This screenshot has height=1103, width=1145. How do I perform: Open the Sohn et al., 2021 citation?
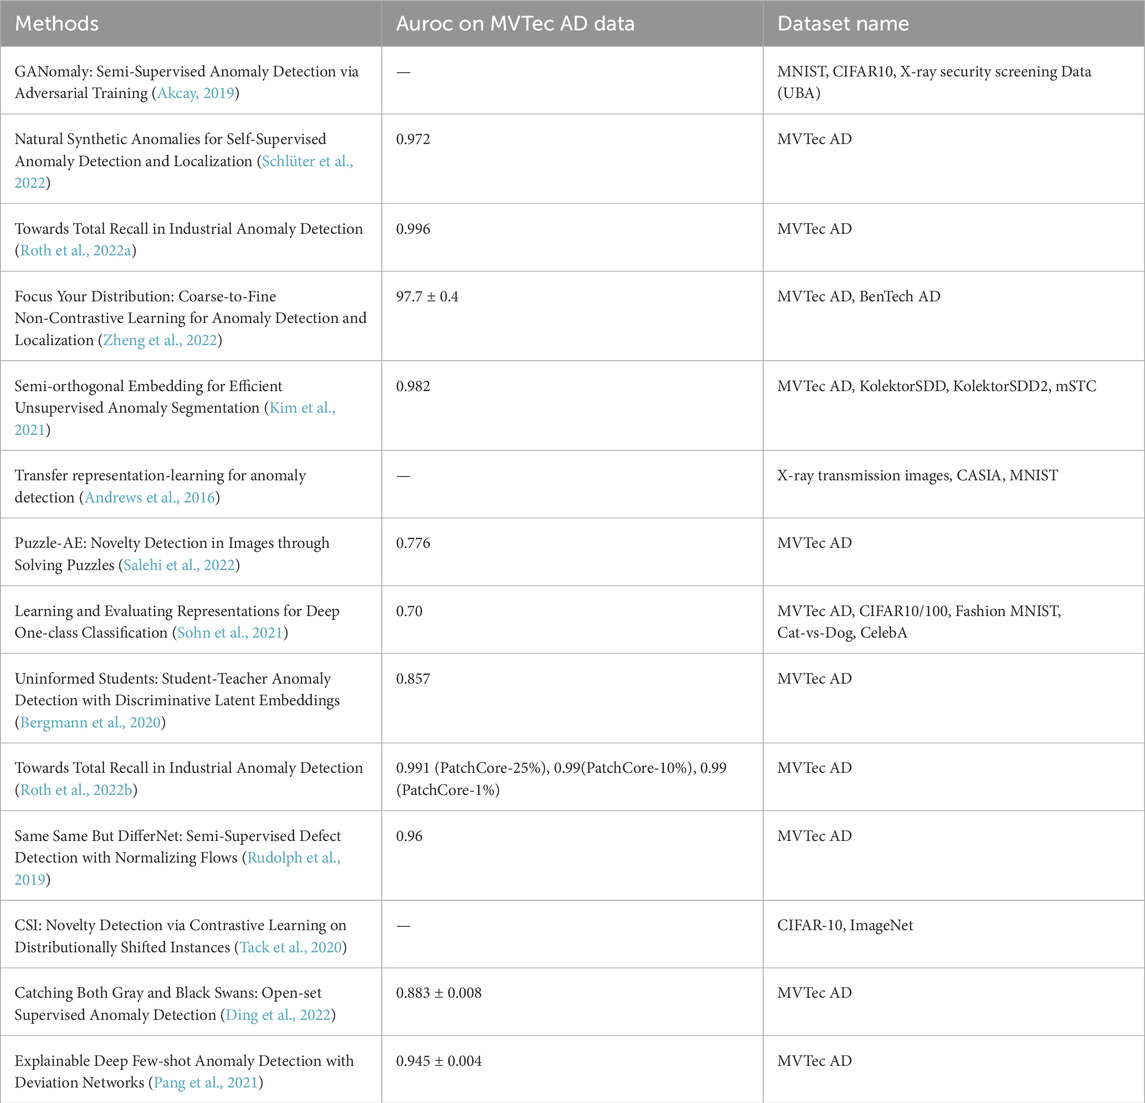pos(230,633)
